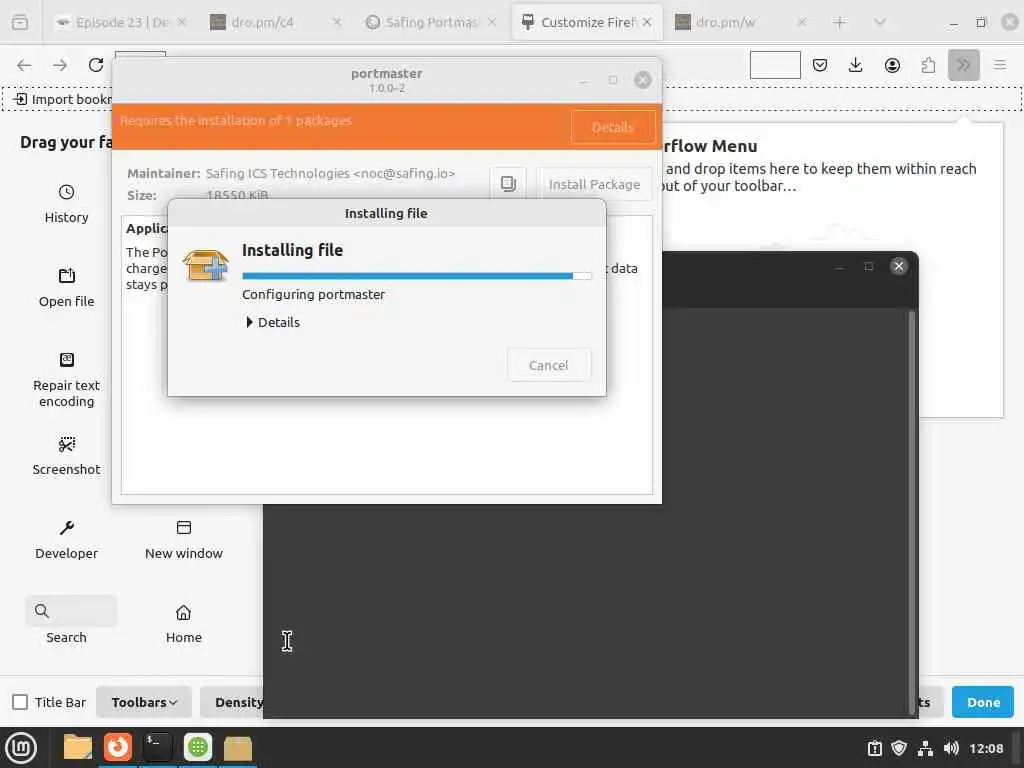The width and height of the screenshot is (1024, 768).
Task: Toggle the Title Bar checkbox
Action: (x=20, y=702)
